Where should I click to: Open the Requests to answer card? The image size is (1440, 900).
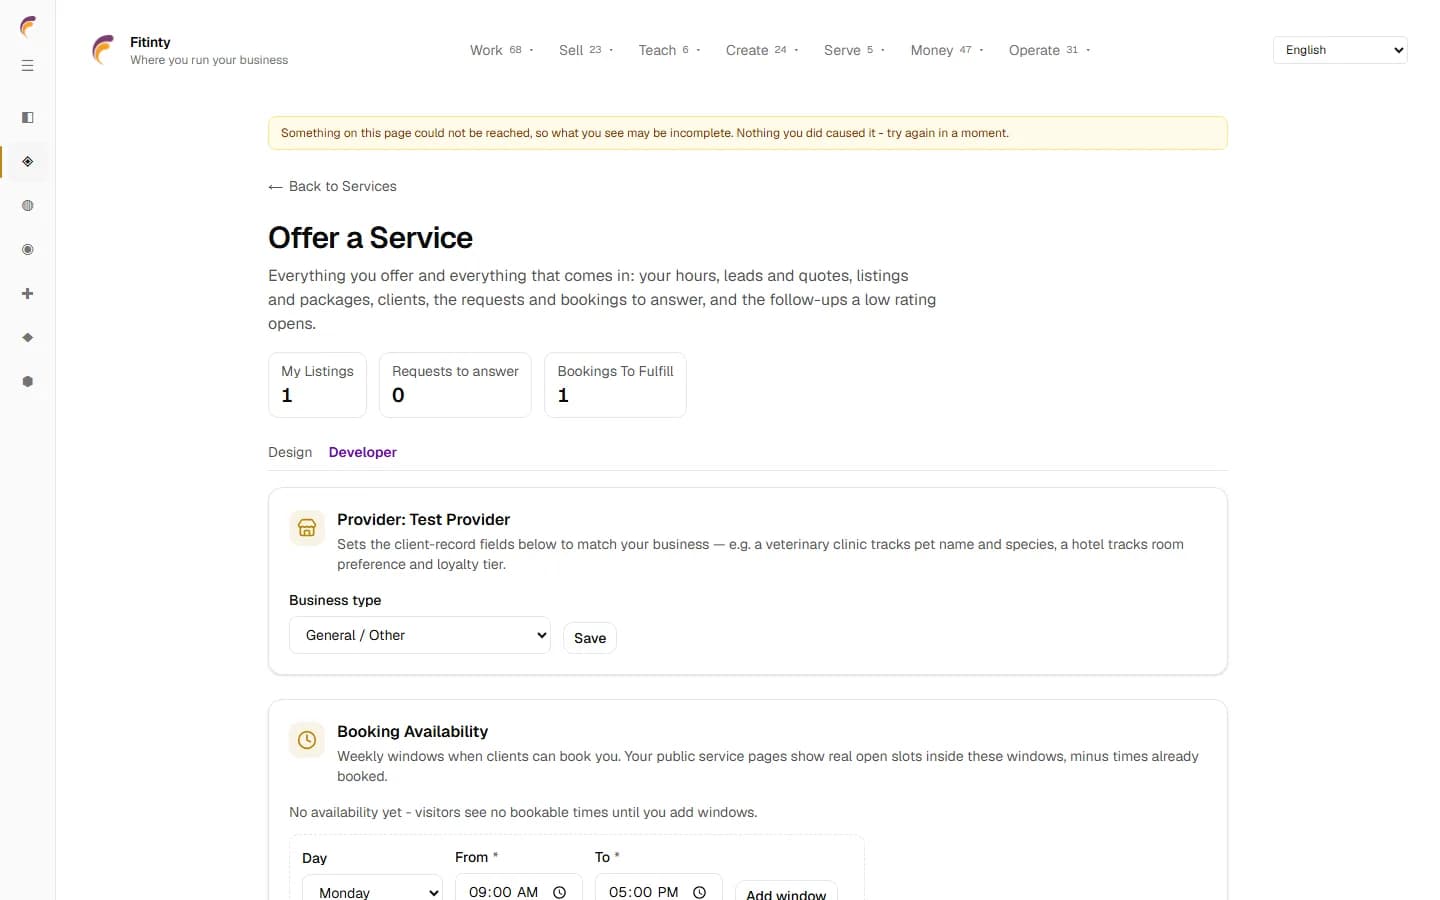point(455,385)
